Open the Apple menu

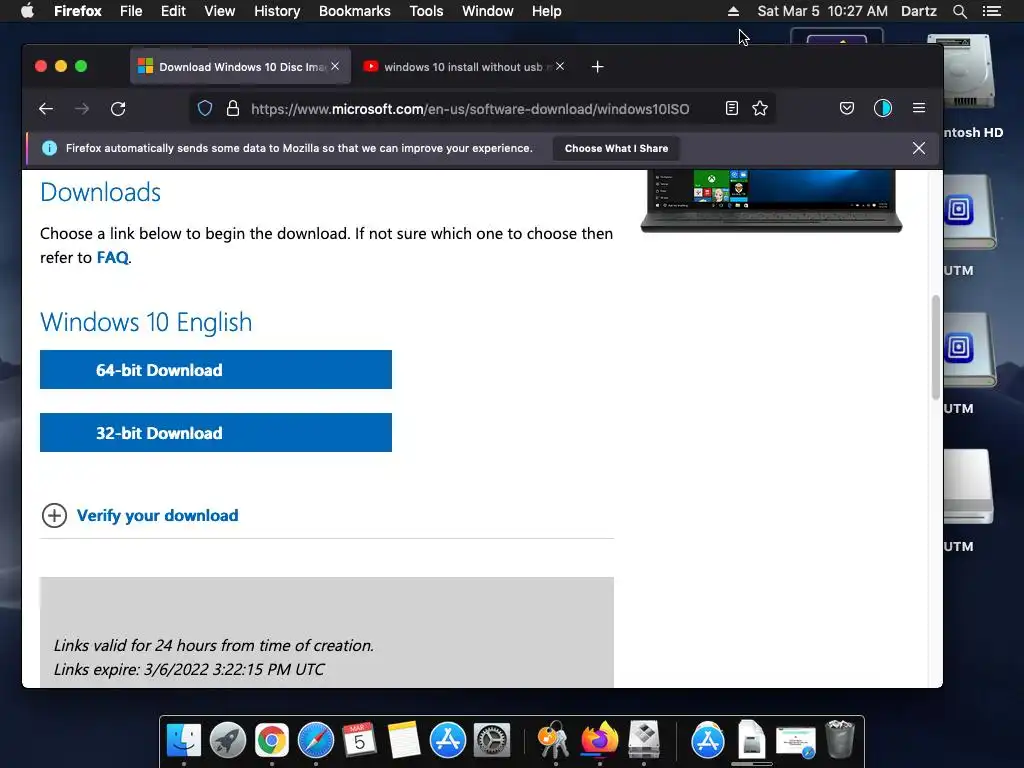tap(27, 11)
